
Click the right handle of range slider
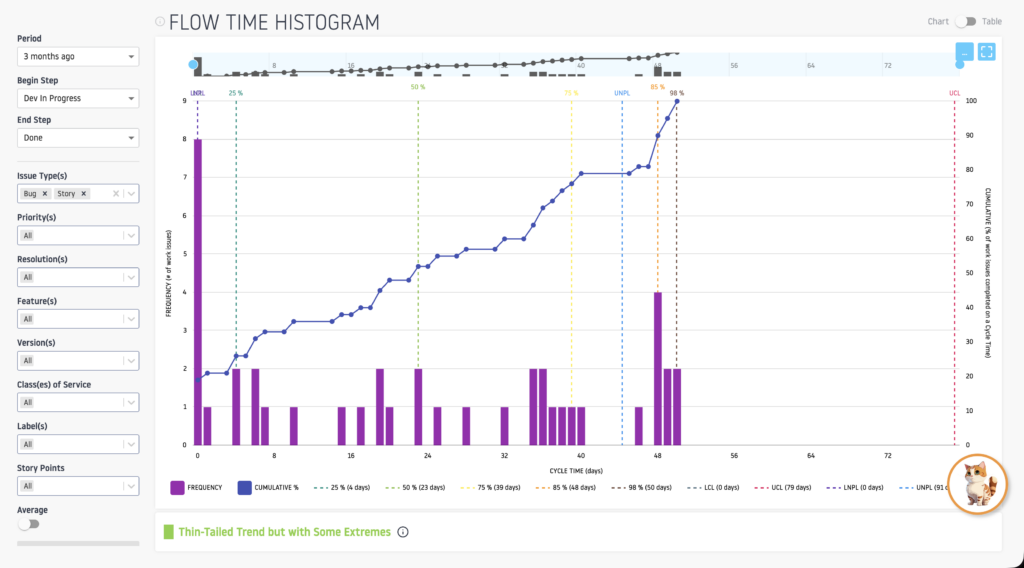click(960, 65)
